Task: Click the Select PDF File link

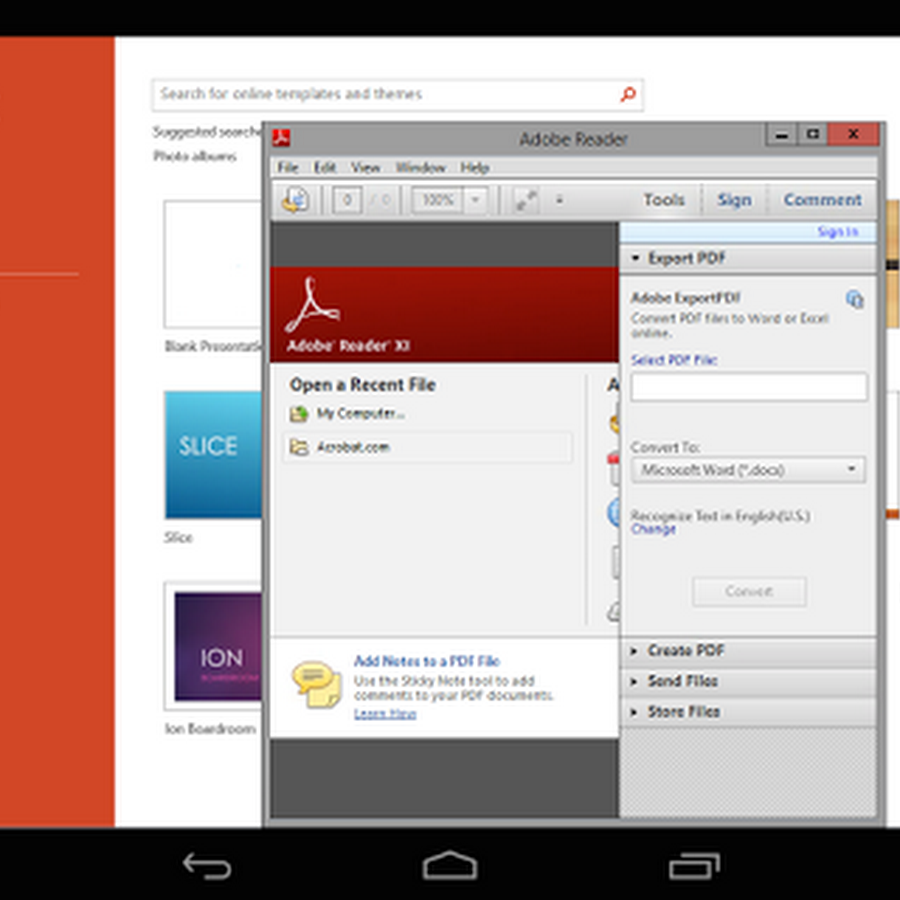Action: pyautogui.click(x=674, y=360)
